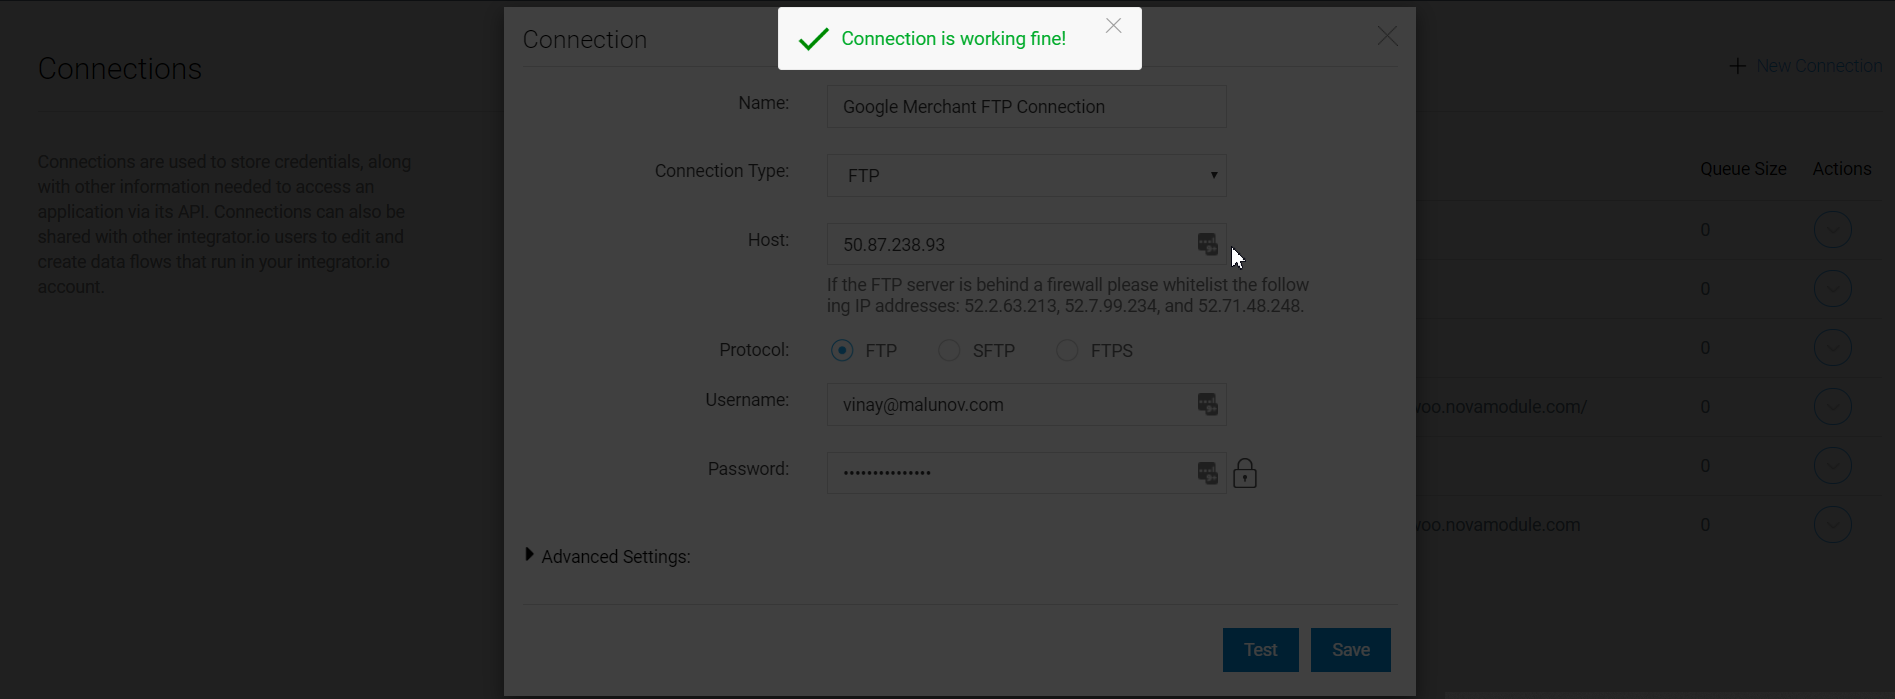Select the FTP protocol radio button

(842, 350)
